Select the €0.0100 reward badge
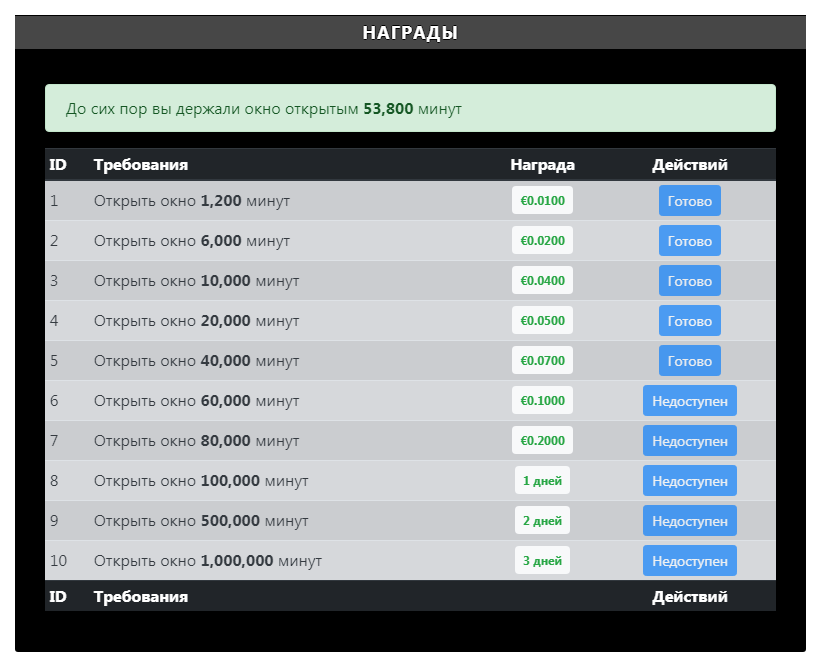821x656 pixels. pyautogui.click(x=542, y=201)
